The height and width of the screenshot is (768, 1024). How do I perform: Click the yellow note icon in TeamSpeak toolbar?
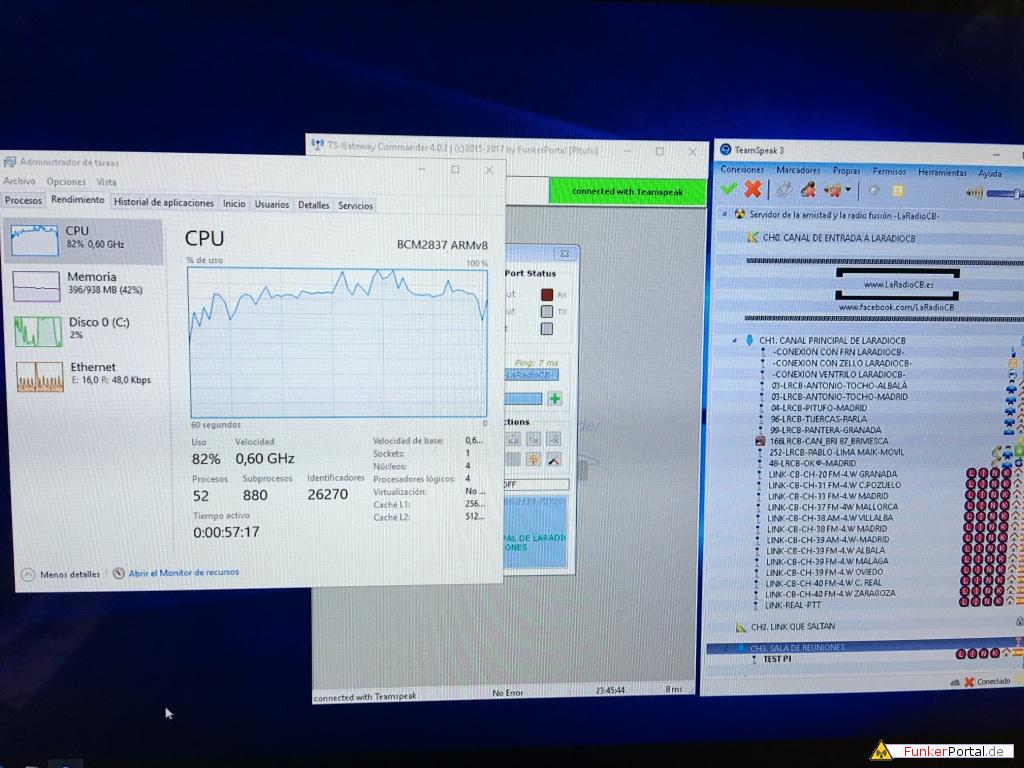pyautogui.click(x=898, y=191)
